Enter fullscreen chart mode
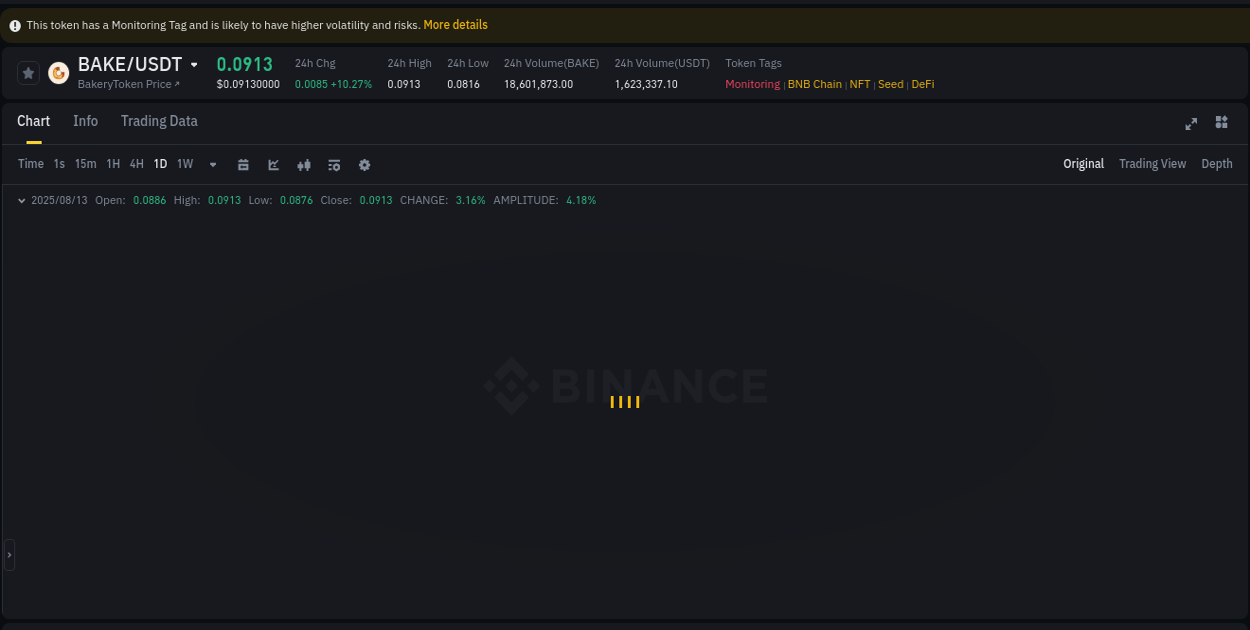 point(1191,124)
